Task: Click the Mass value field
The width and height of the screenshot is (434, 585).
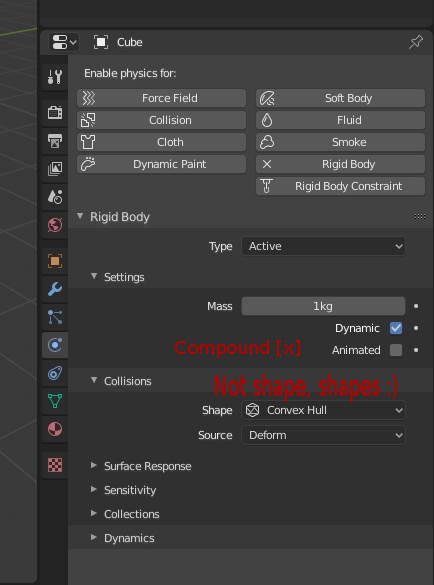Action: [x=323, y=306]
